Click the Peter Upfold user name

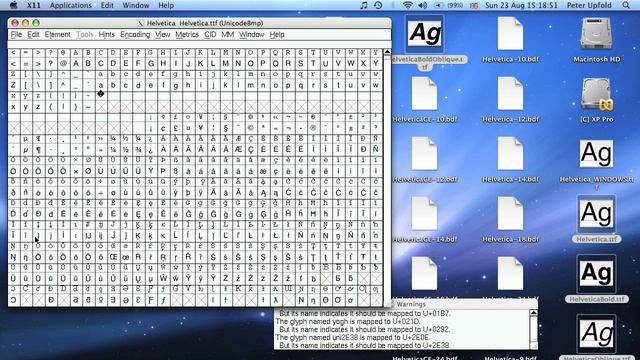589,5
